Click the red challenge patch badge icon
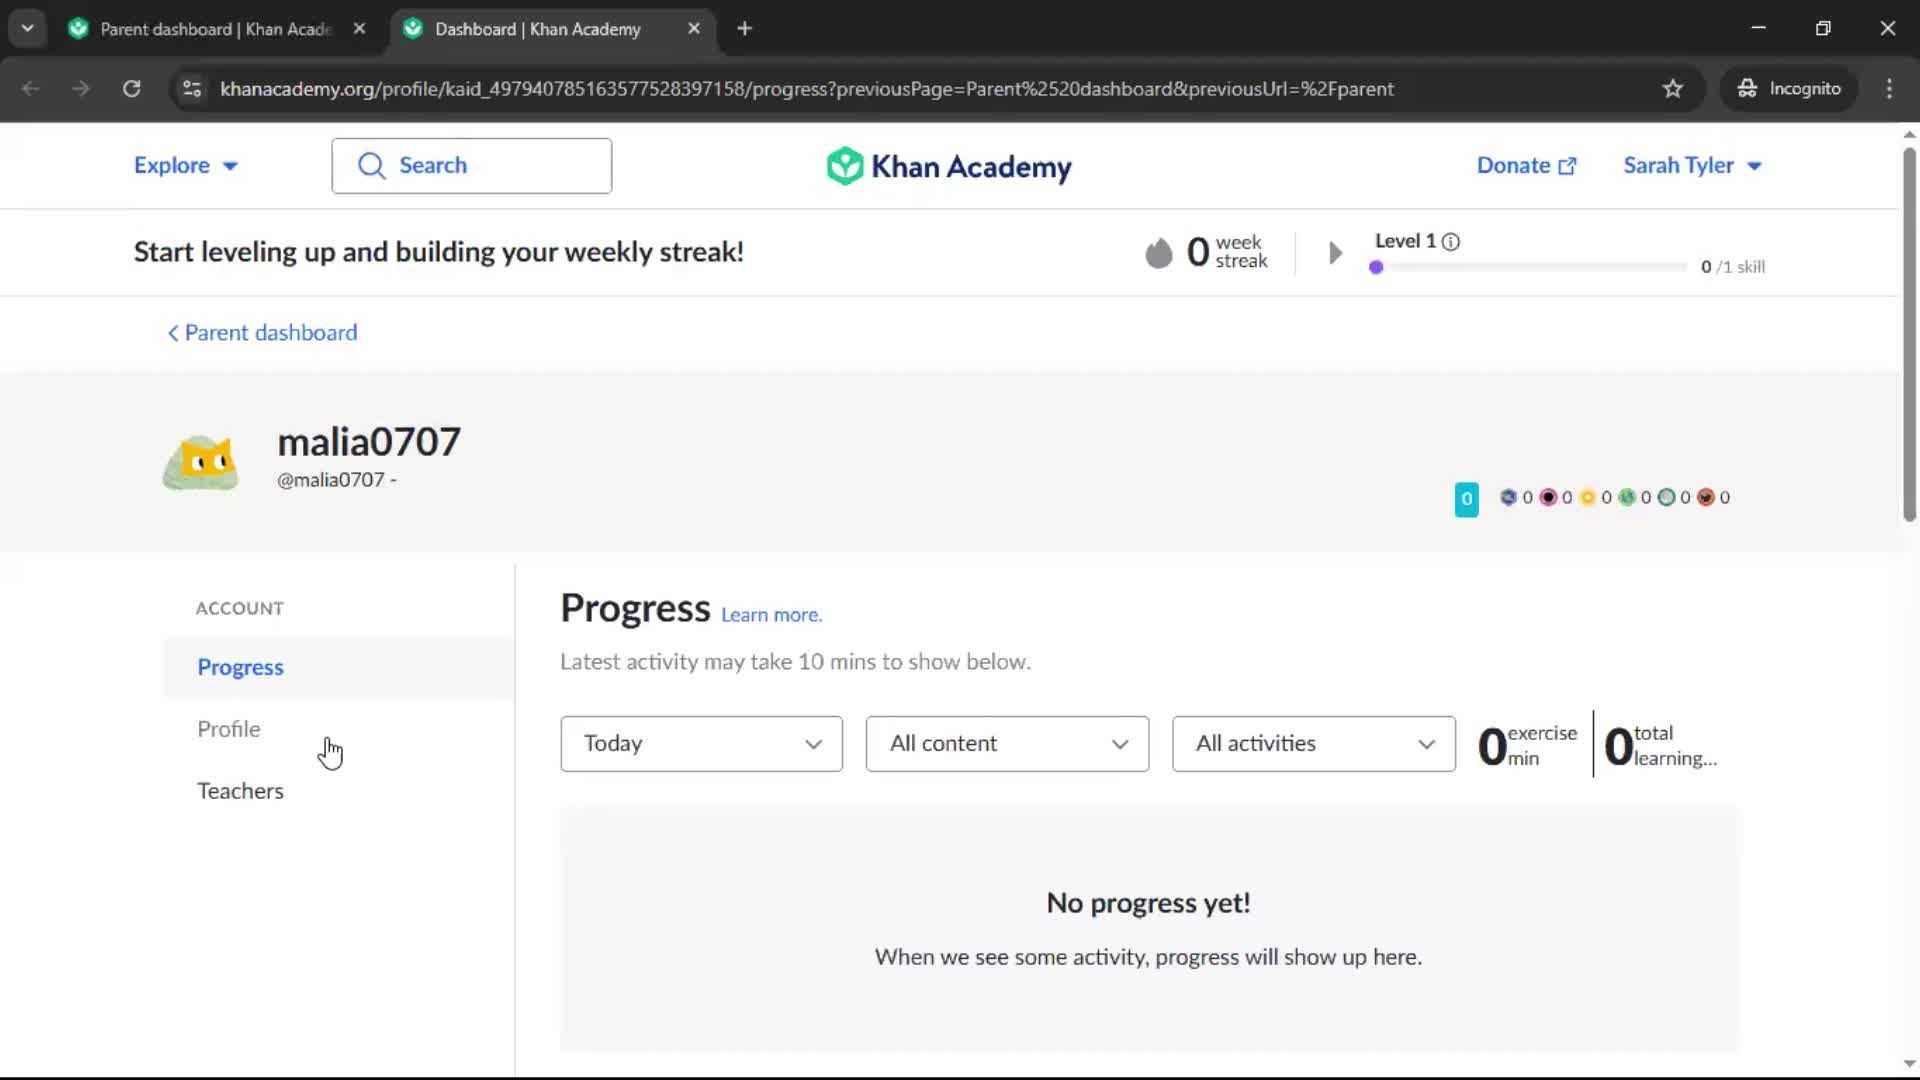 click(x=1706, y=497)
